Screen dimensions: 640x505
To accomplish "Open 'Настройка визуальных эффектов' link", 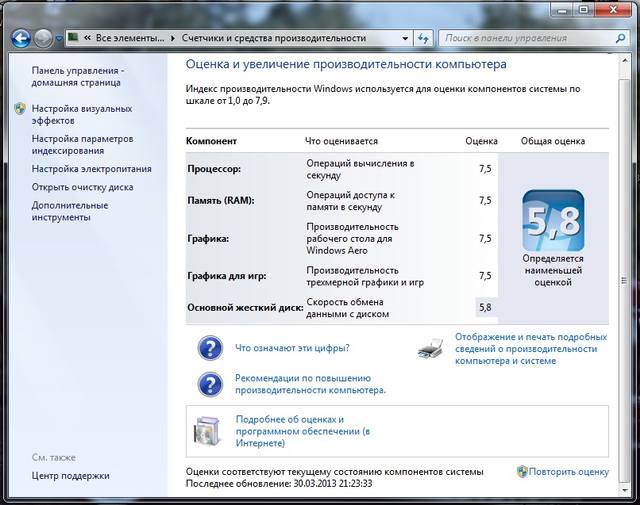I will tap(81, 114).
